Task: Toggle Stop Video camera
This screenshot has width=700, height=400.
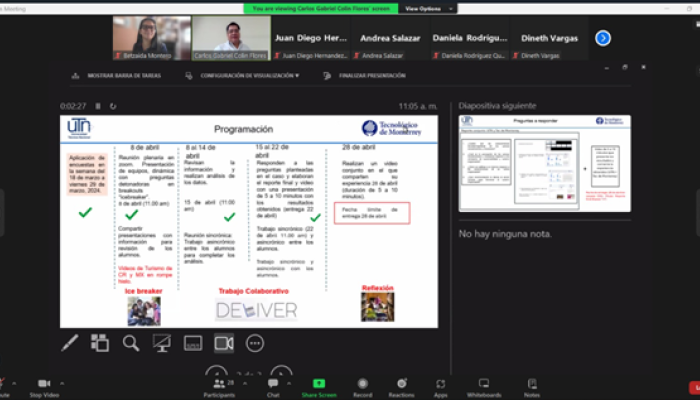Action: tap(43, 386)
